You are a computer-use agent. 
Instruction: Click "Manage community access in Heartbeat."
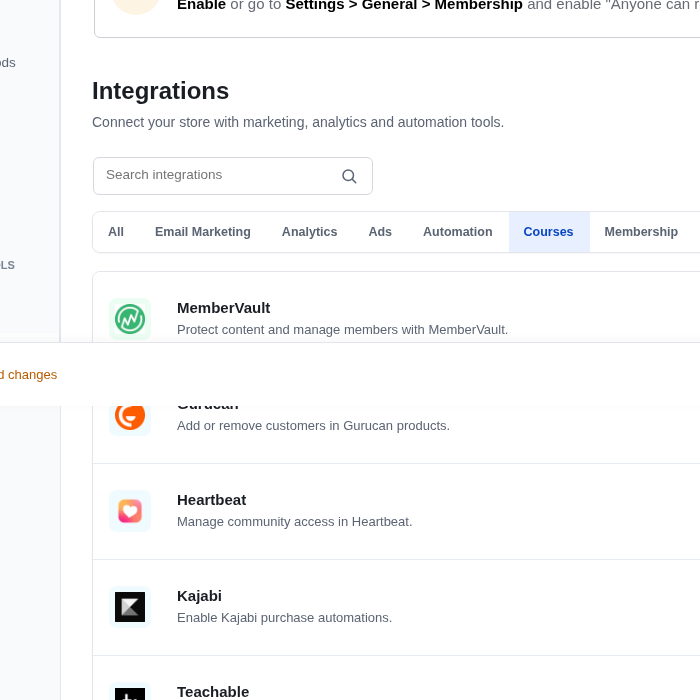295,522
